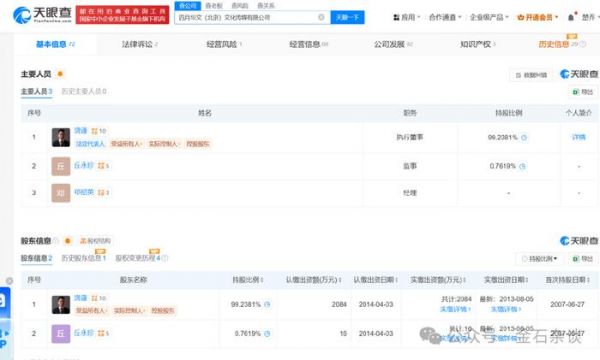Viewport: 600px width, 360px height.
Task: Clear the search box with the X icon
Action: [321, 17]
